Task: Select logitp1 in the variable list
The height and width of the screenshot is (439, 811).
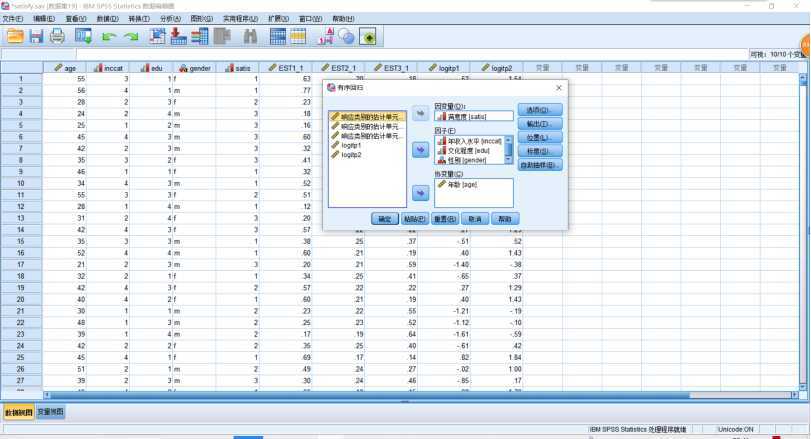Action: click(351, 145)
